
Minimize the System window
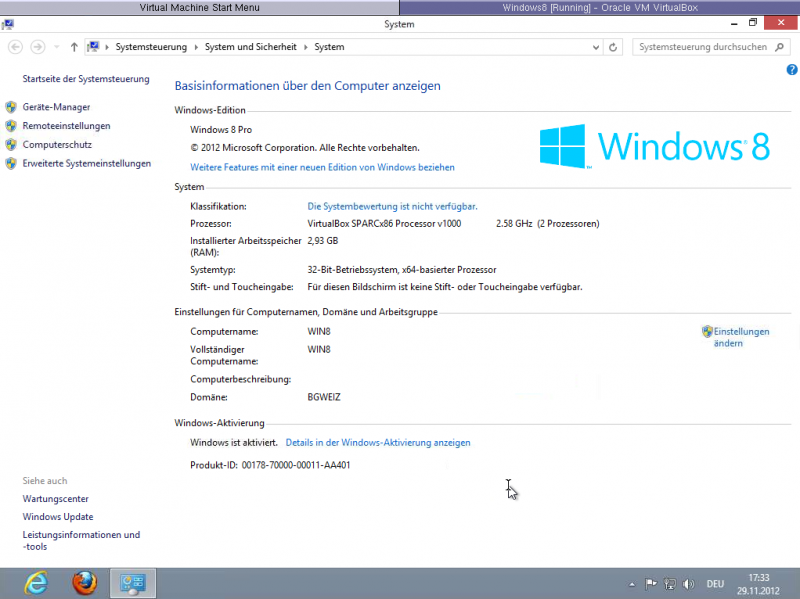coord(734,23)
